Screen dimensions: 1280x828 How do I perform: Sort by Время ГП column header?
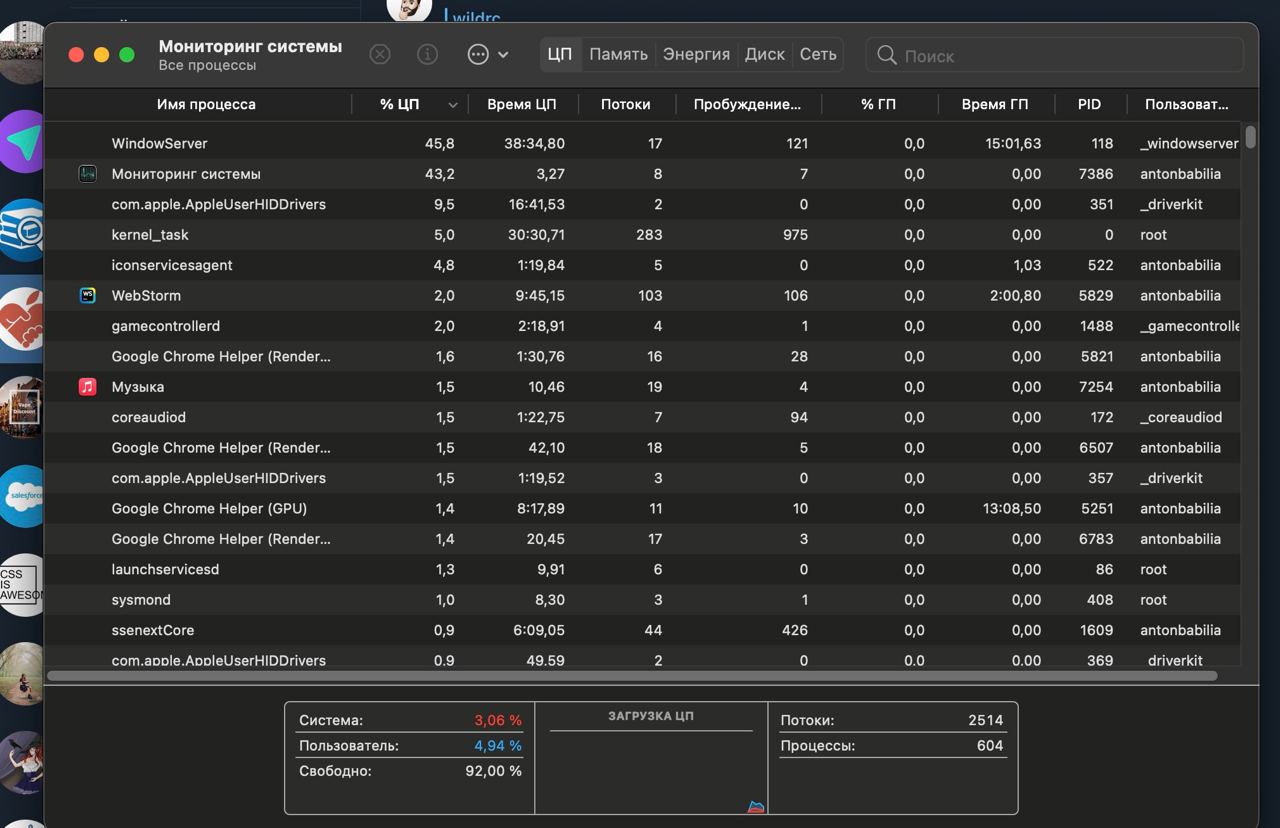click(x=995, y=104)
